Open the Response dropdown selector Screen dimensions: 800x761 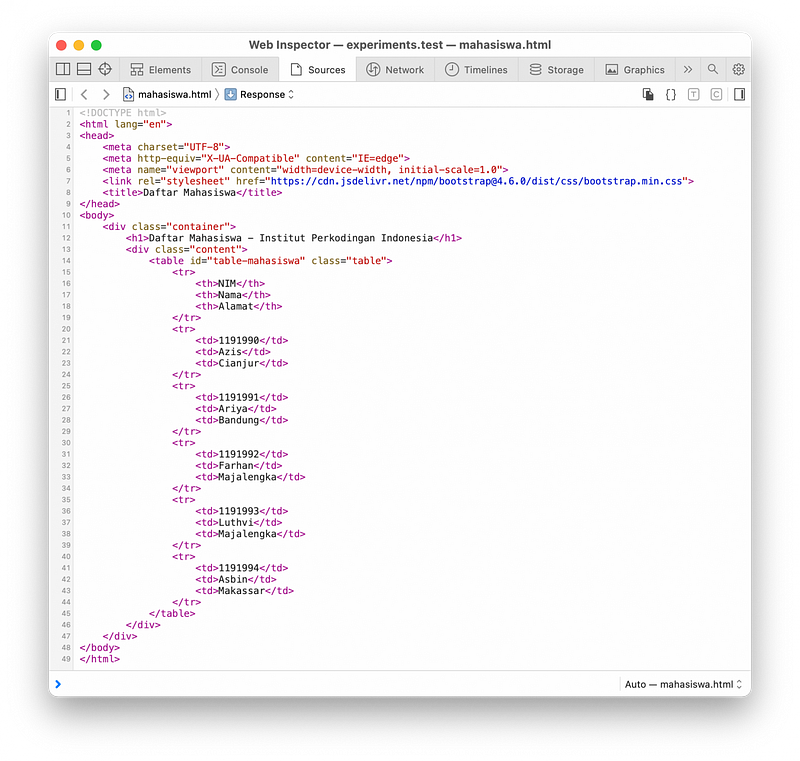tap(260, 95)
